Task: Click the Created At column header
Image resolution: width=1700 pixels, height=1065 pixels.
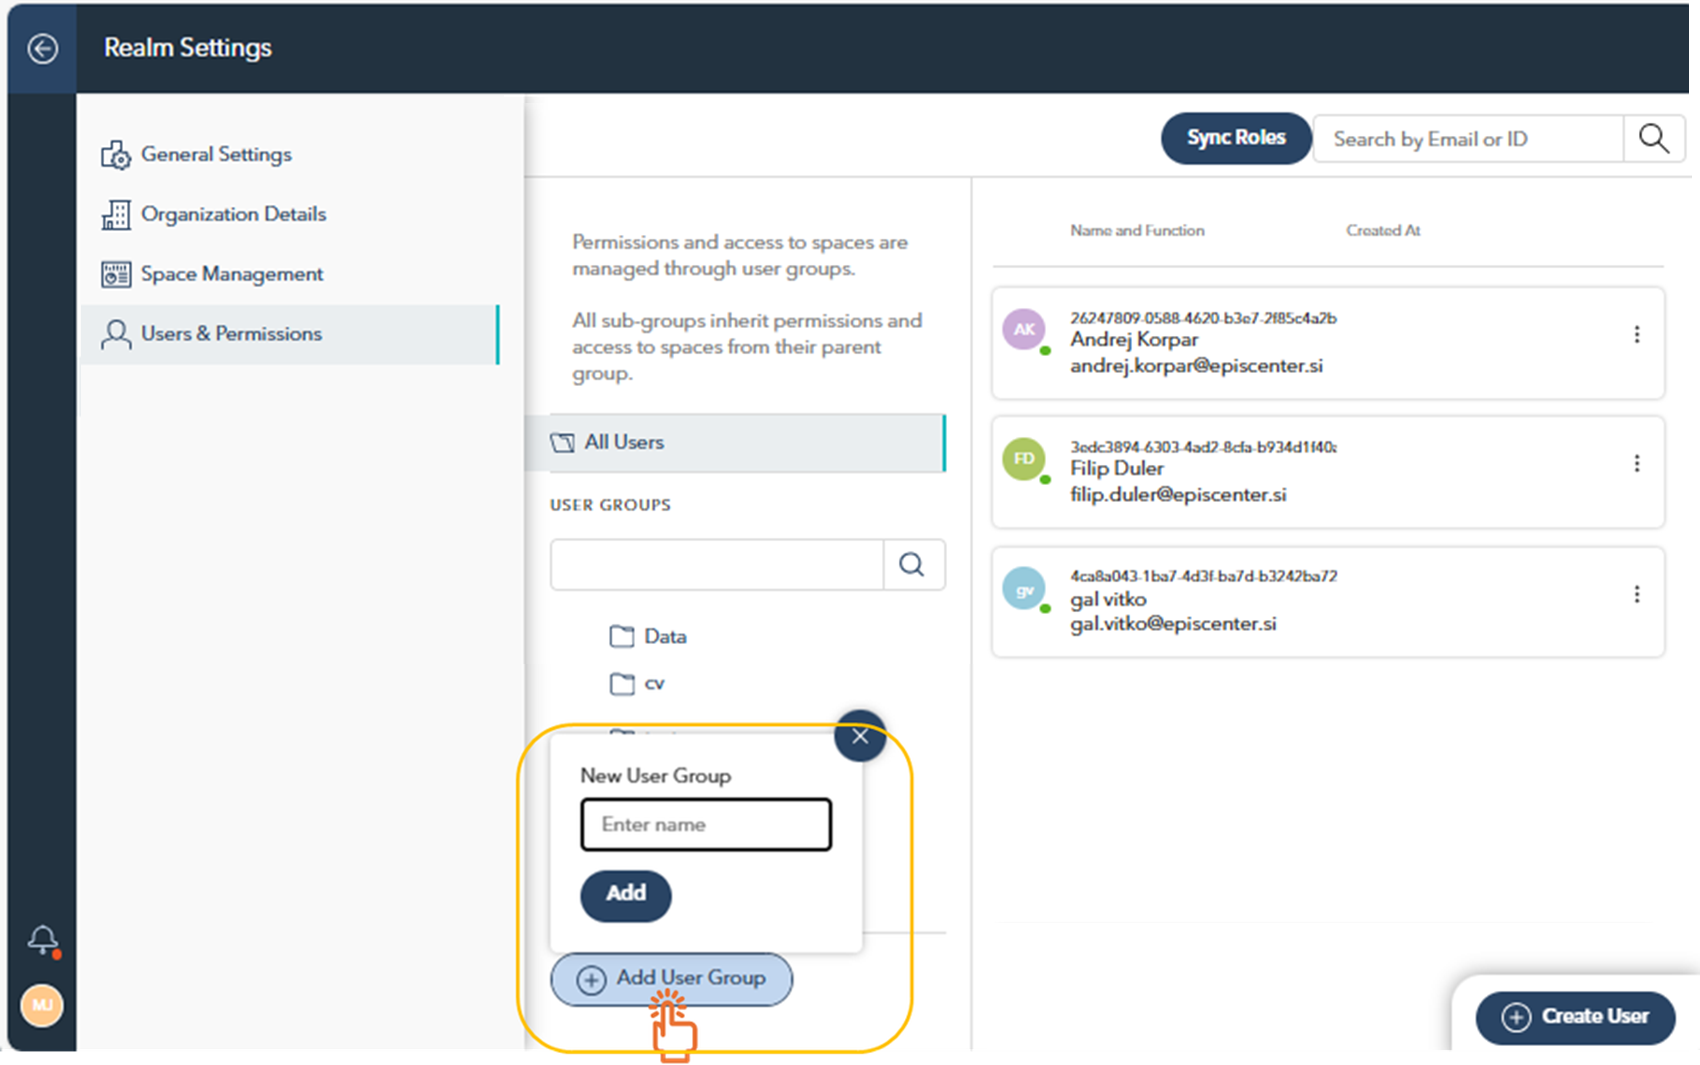Action: coord(1383,230)
